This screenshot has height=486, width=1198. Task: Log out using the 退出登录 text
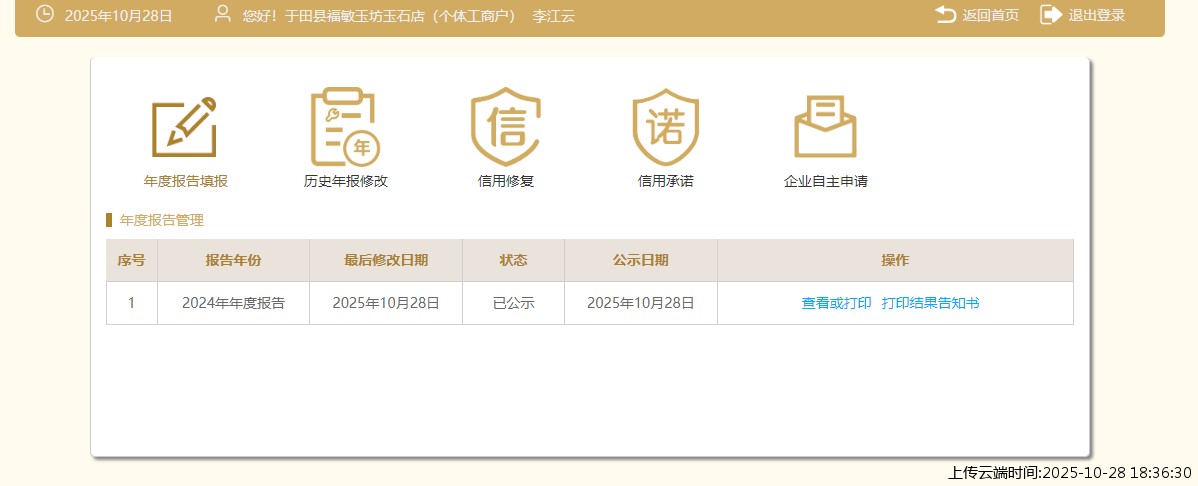coord(1096,15)
